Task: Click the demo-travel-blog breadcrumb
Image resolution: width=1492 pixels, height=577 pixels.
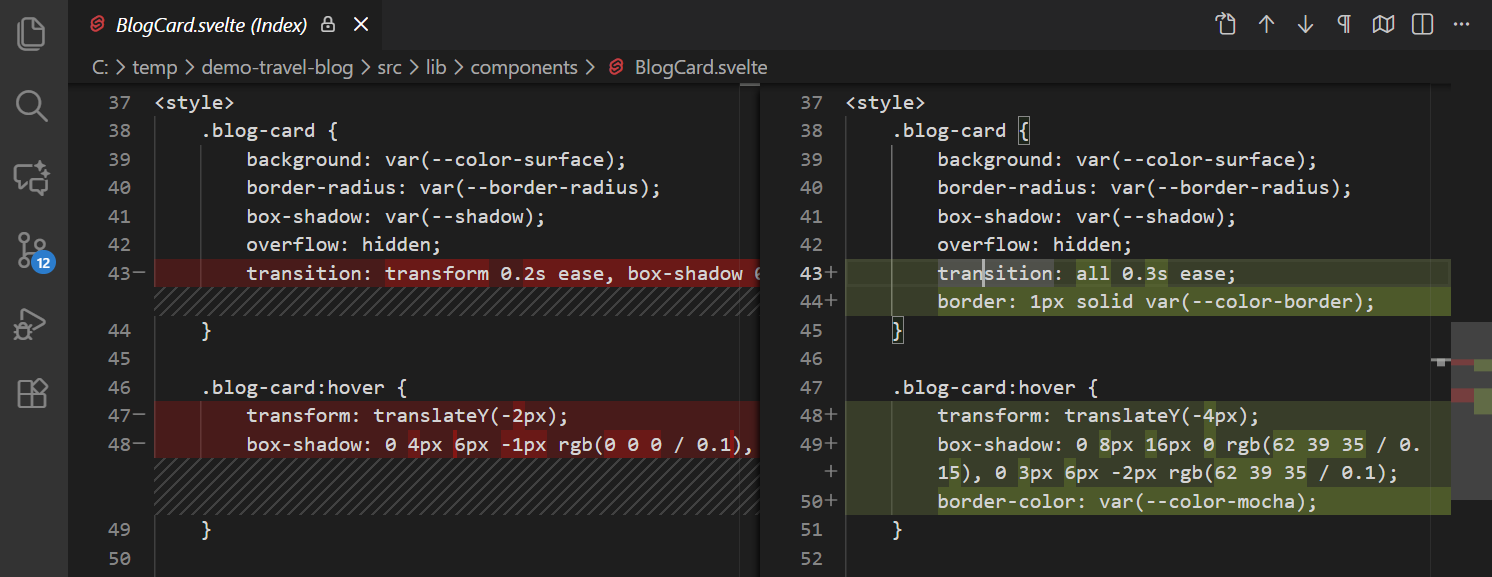Action: coord(277,67)
